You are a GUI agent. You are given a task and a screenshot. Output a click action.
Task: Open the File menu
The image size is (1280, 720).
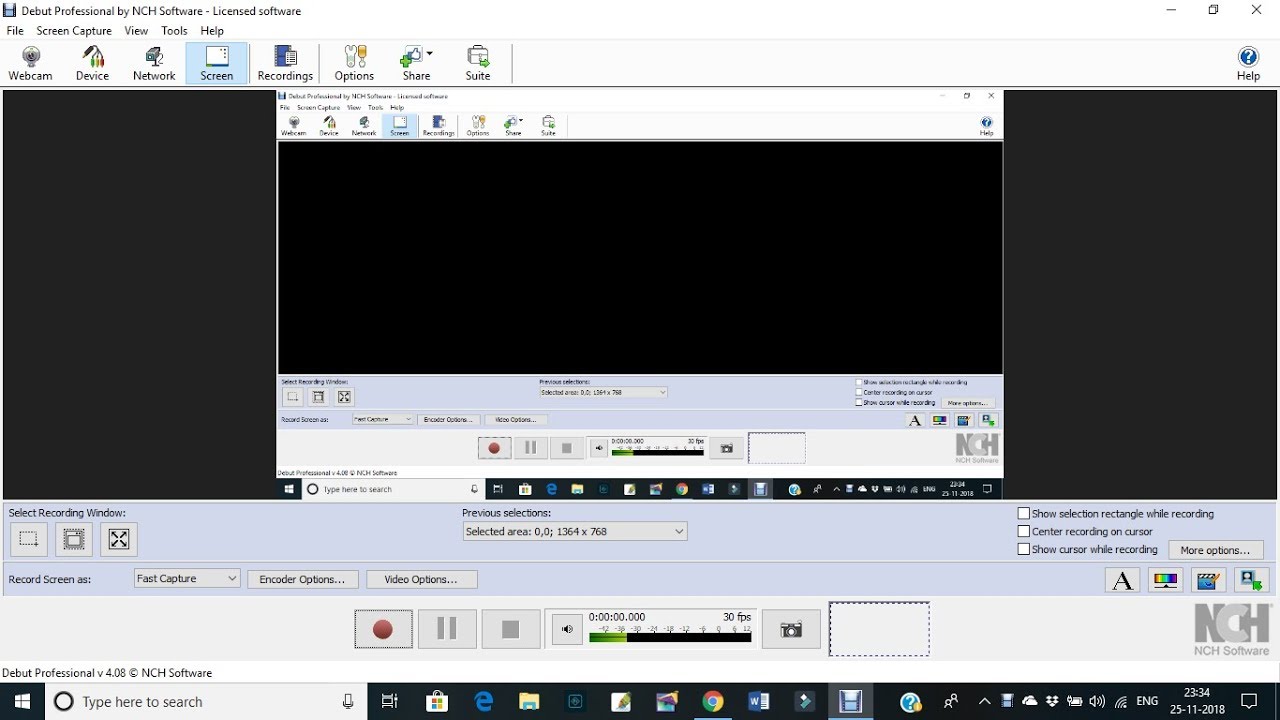(15, 31)
